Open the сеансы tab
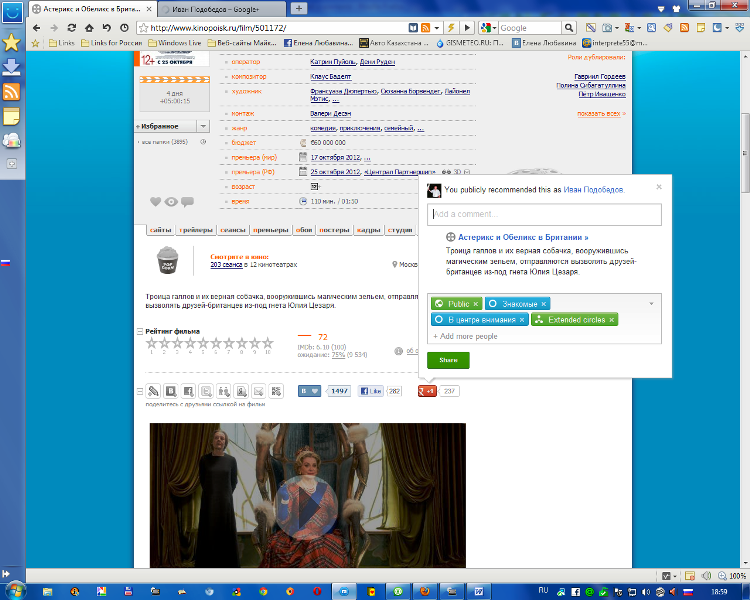Image resolution: width=750 pixels, height=600 pixels. point(233,230)
